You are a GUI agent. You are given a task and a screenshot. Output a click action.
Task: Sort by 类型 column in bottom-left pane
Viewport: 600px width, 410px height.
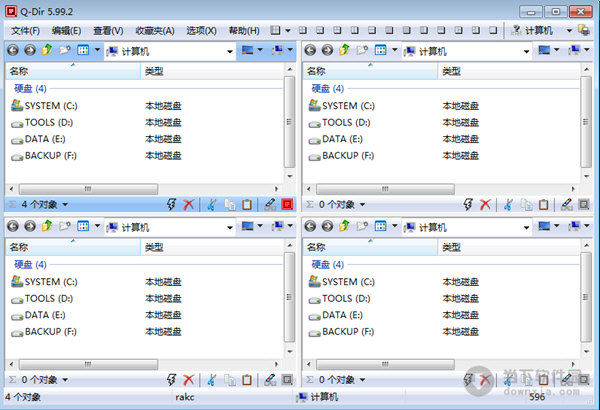212,247
